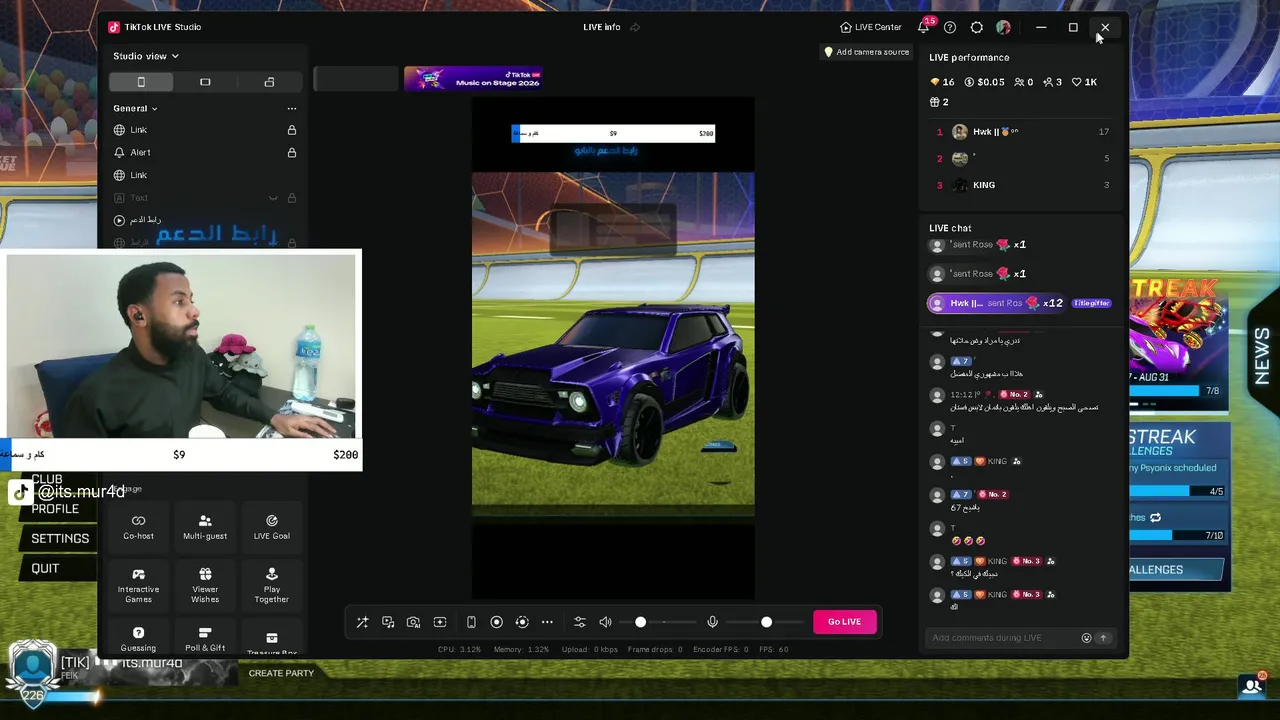This screenshot has height=720, width=1280.
Task: Open the emoji picker in comment box
Action: (x=1086, y=638)
